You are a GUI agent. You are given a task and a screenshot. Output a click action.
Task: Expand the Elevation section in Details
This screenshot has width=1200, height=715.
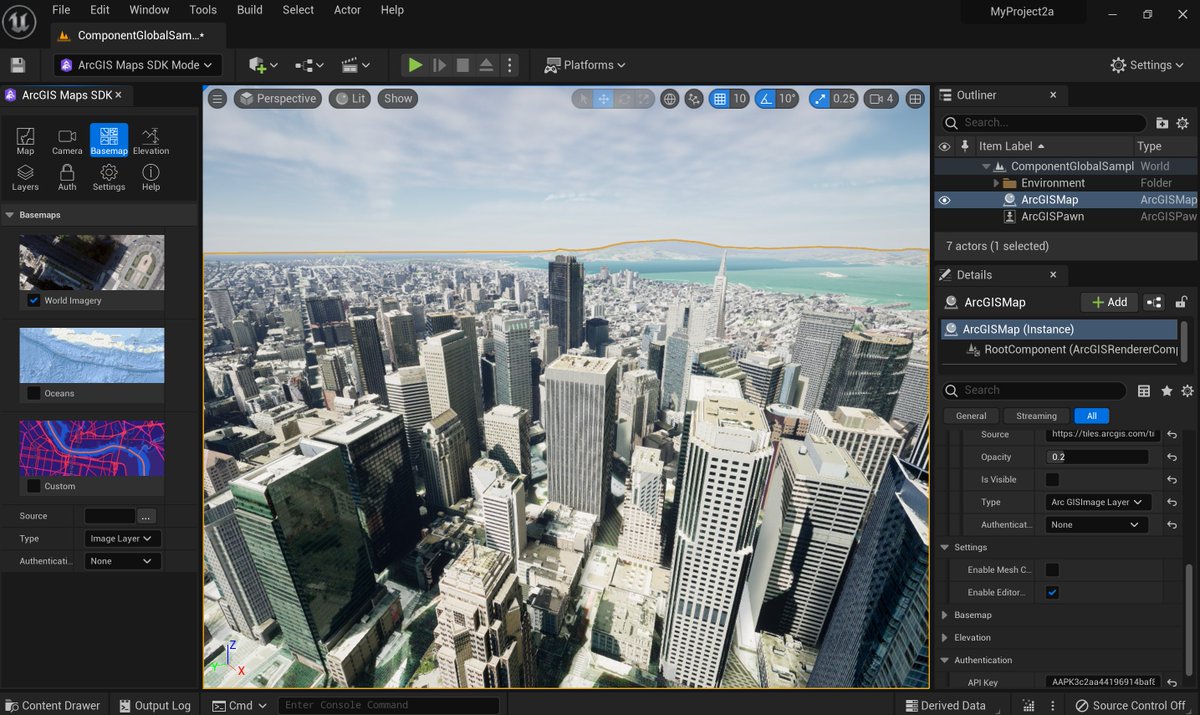[x=946, y=638]
